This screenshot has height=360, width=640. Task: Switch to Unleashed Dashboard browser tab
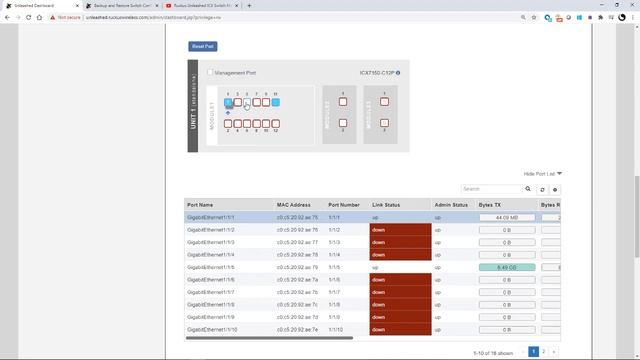(x=42, y=6)
